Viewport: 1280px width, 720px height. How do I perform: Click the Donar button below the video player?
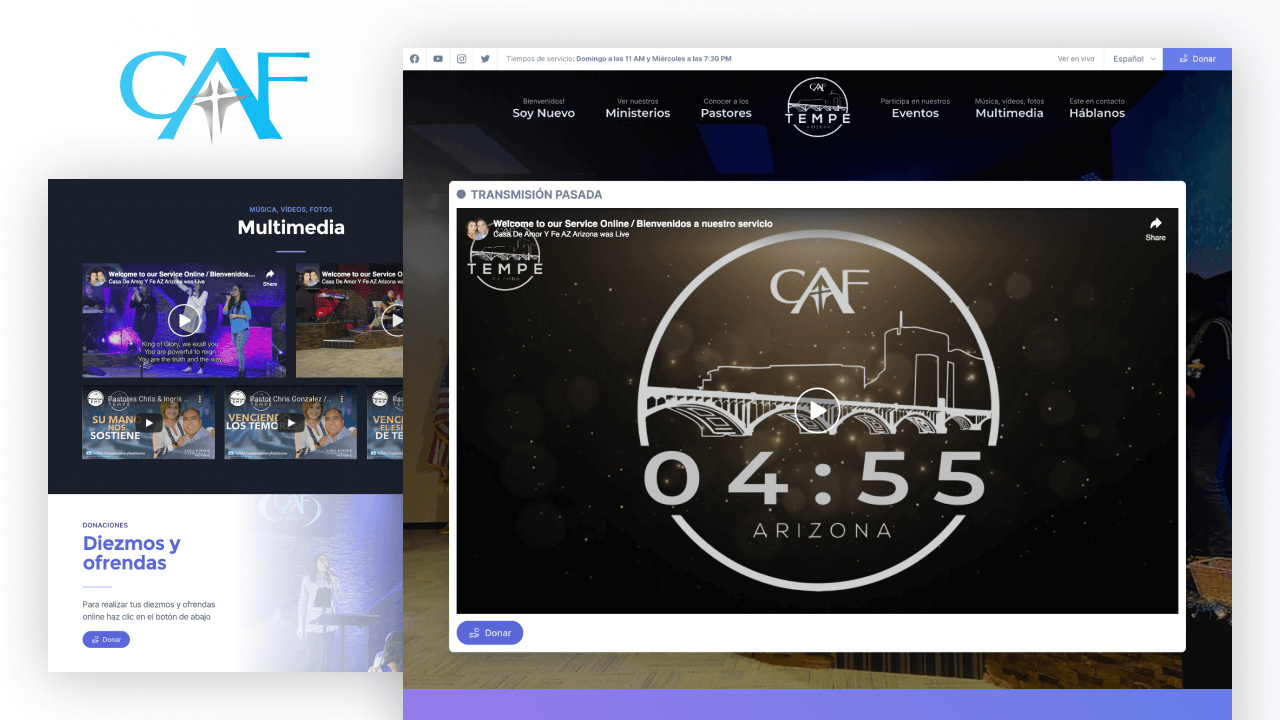489,632
